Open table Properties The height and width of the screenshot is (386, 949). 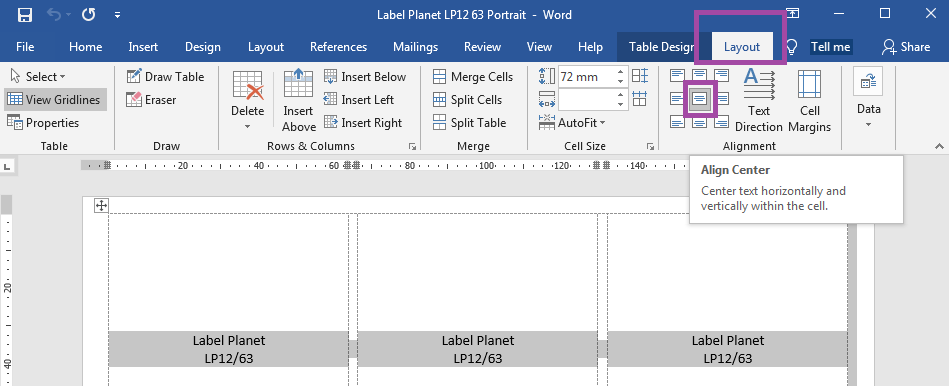click(43, 123)
